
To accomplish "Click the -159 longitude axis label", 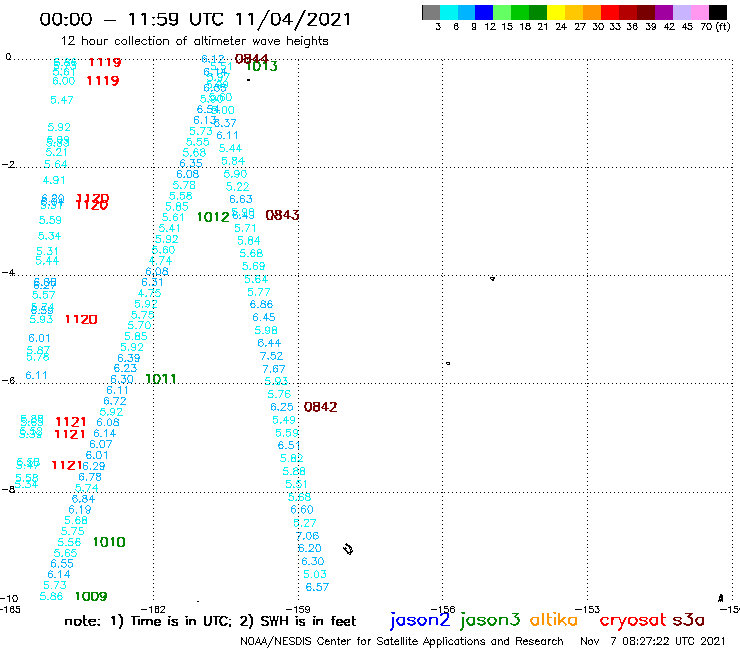I will click(x=298, y=609).
